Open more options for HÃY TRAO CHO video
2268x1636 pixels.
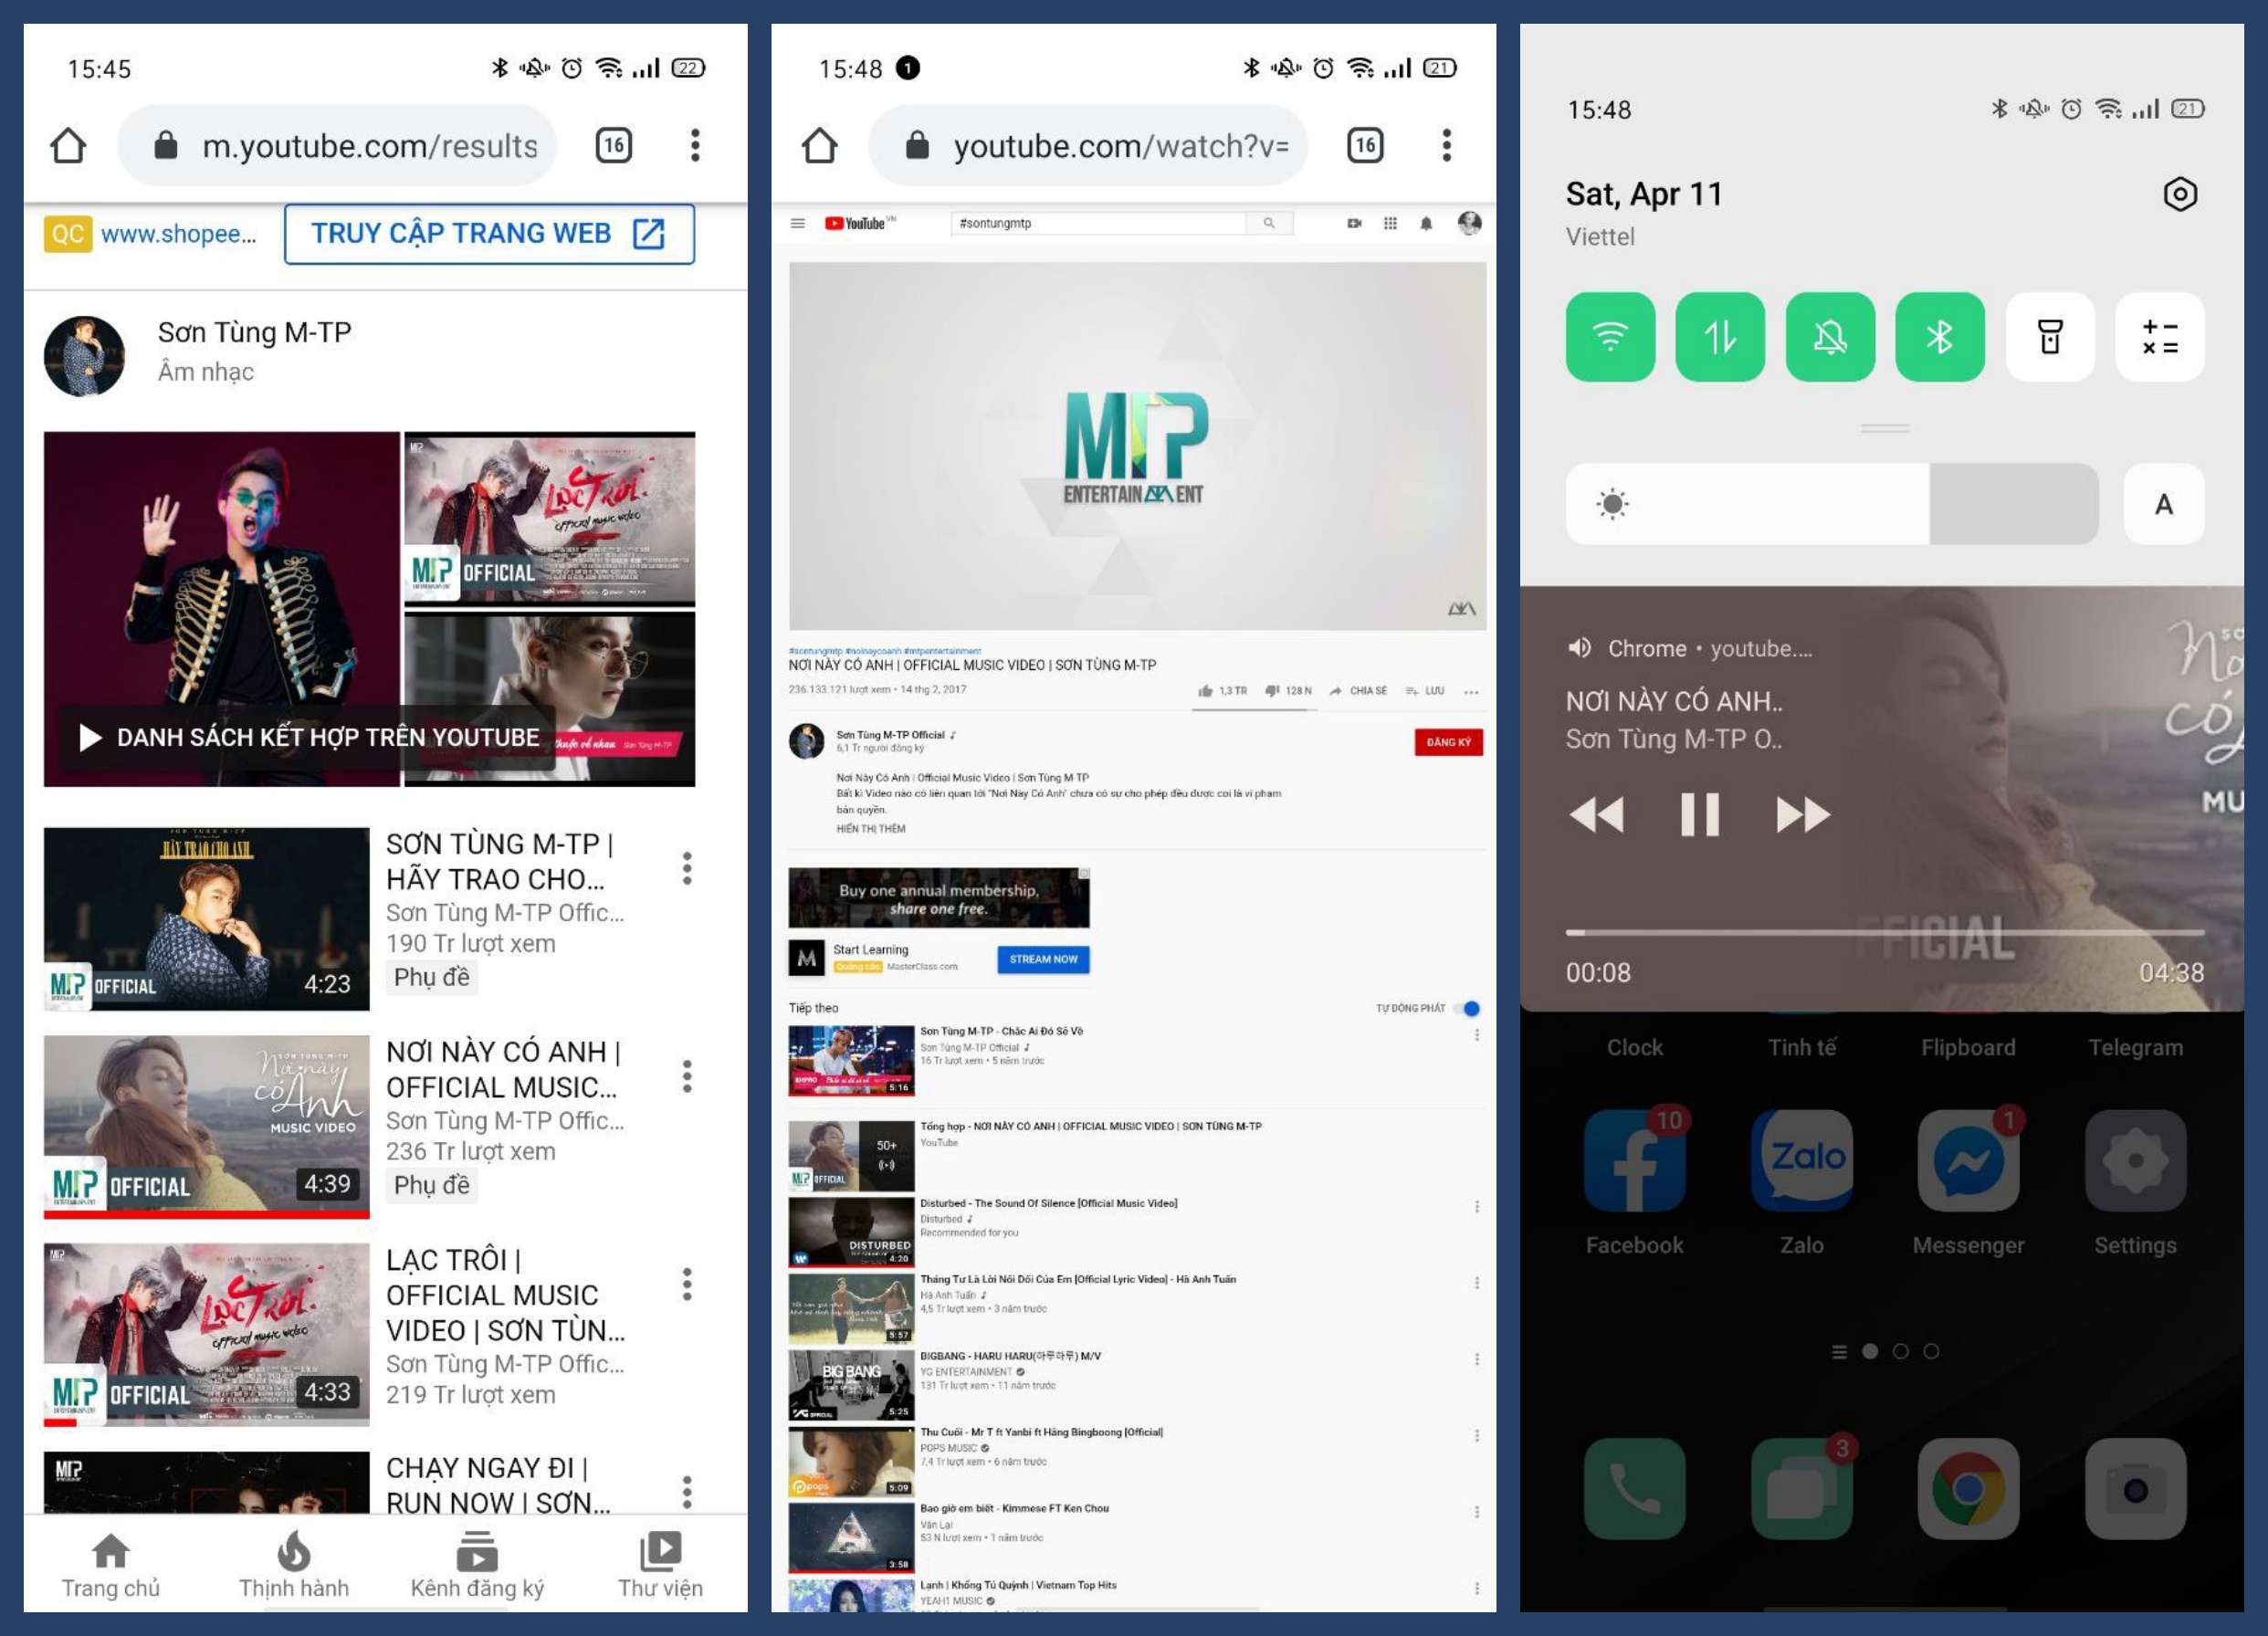pyautogui.click(x=687, y=868)
